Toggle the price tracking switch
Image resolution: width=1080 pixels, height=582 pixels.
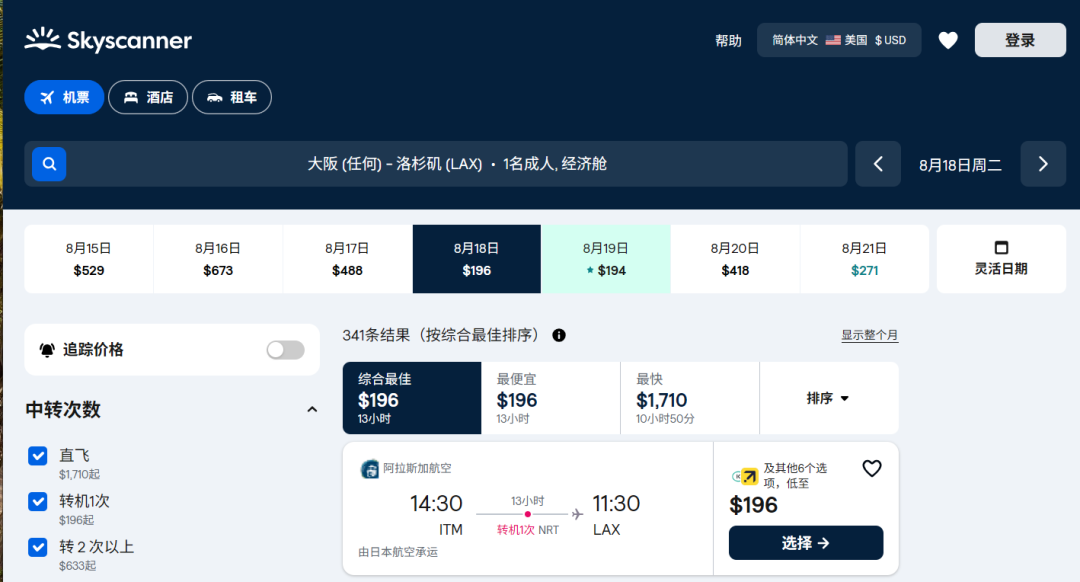coord(285,350)
